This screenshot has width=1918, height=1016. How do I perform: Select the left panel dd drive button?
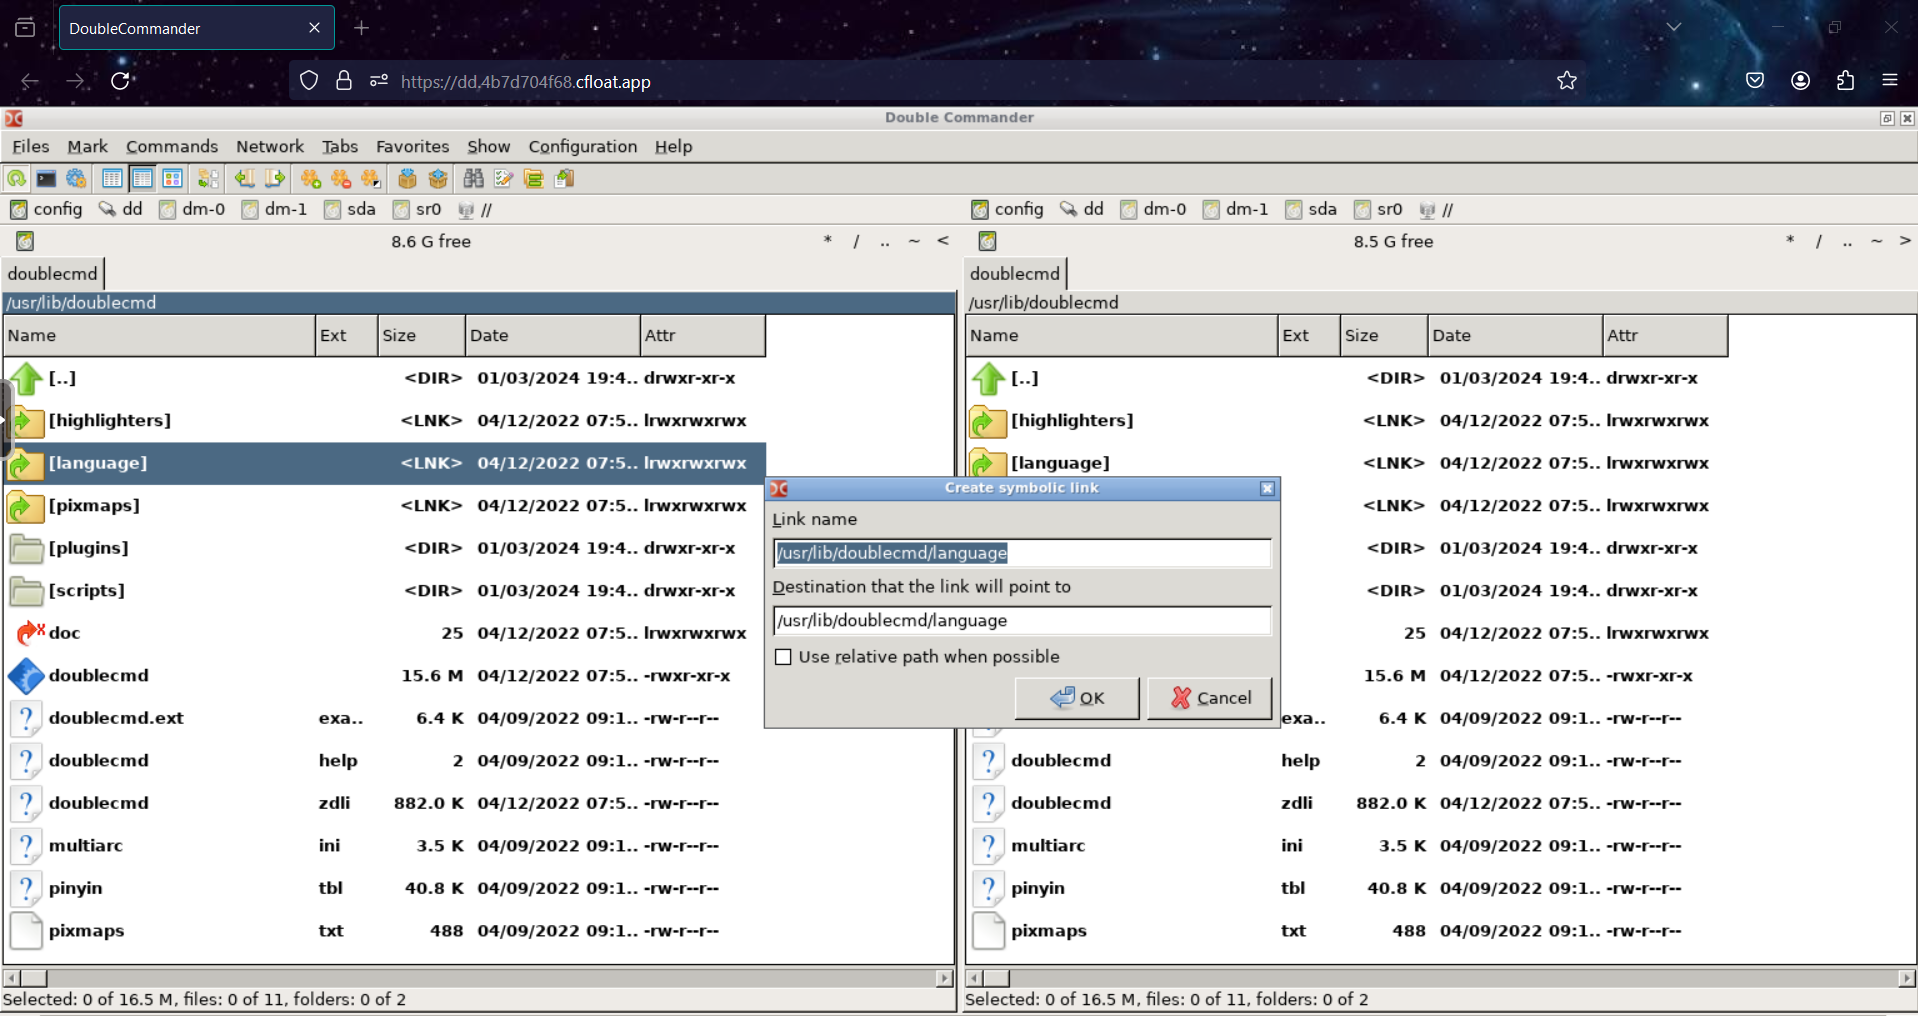[x=120, y=209]
